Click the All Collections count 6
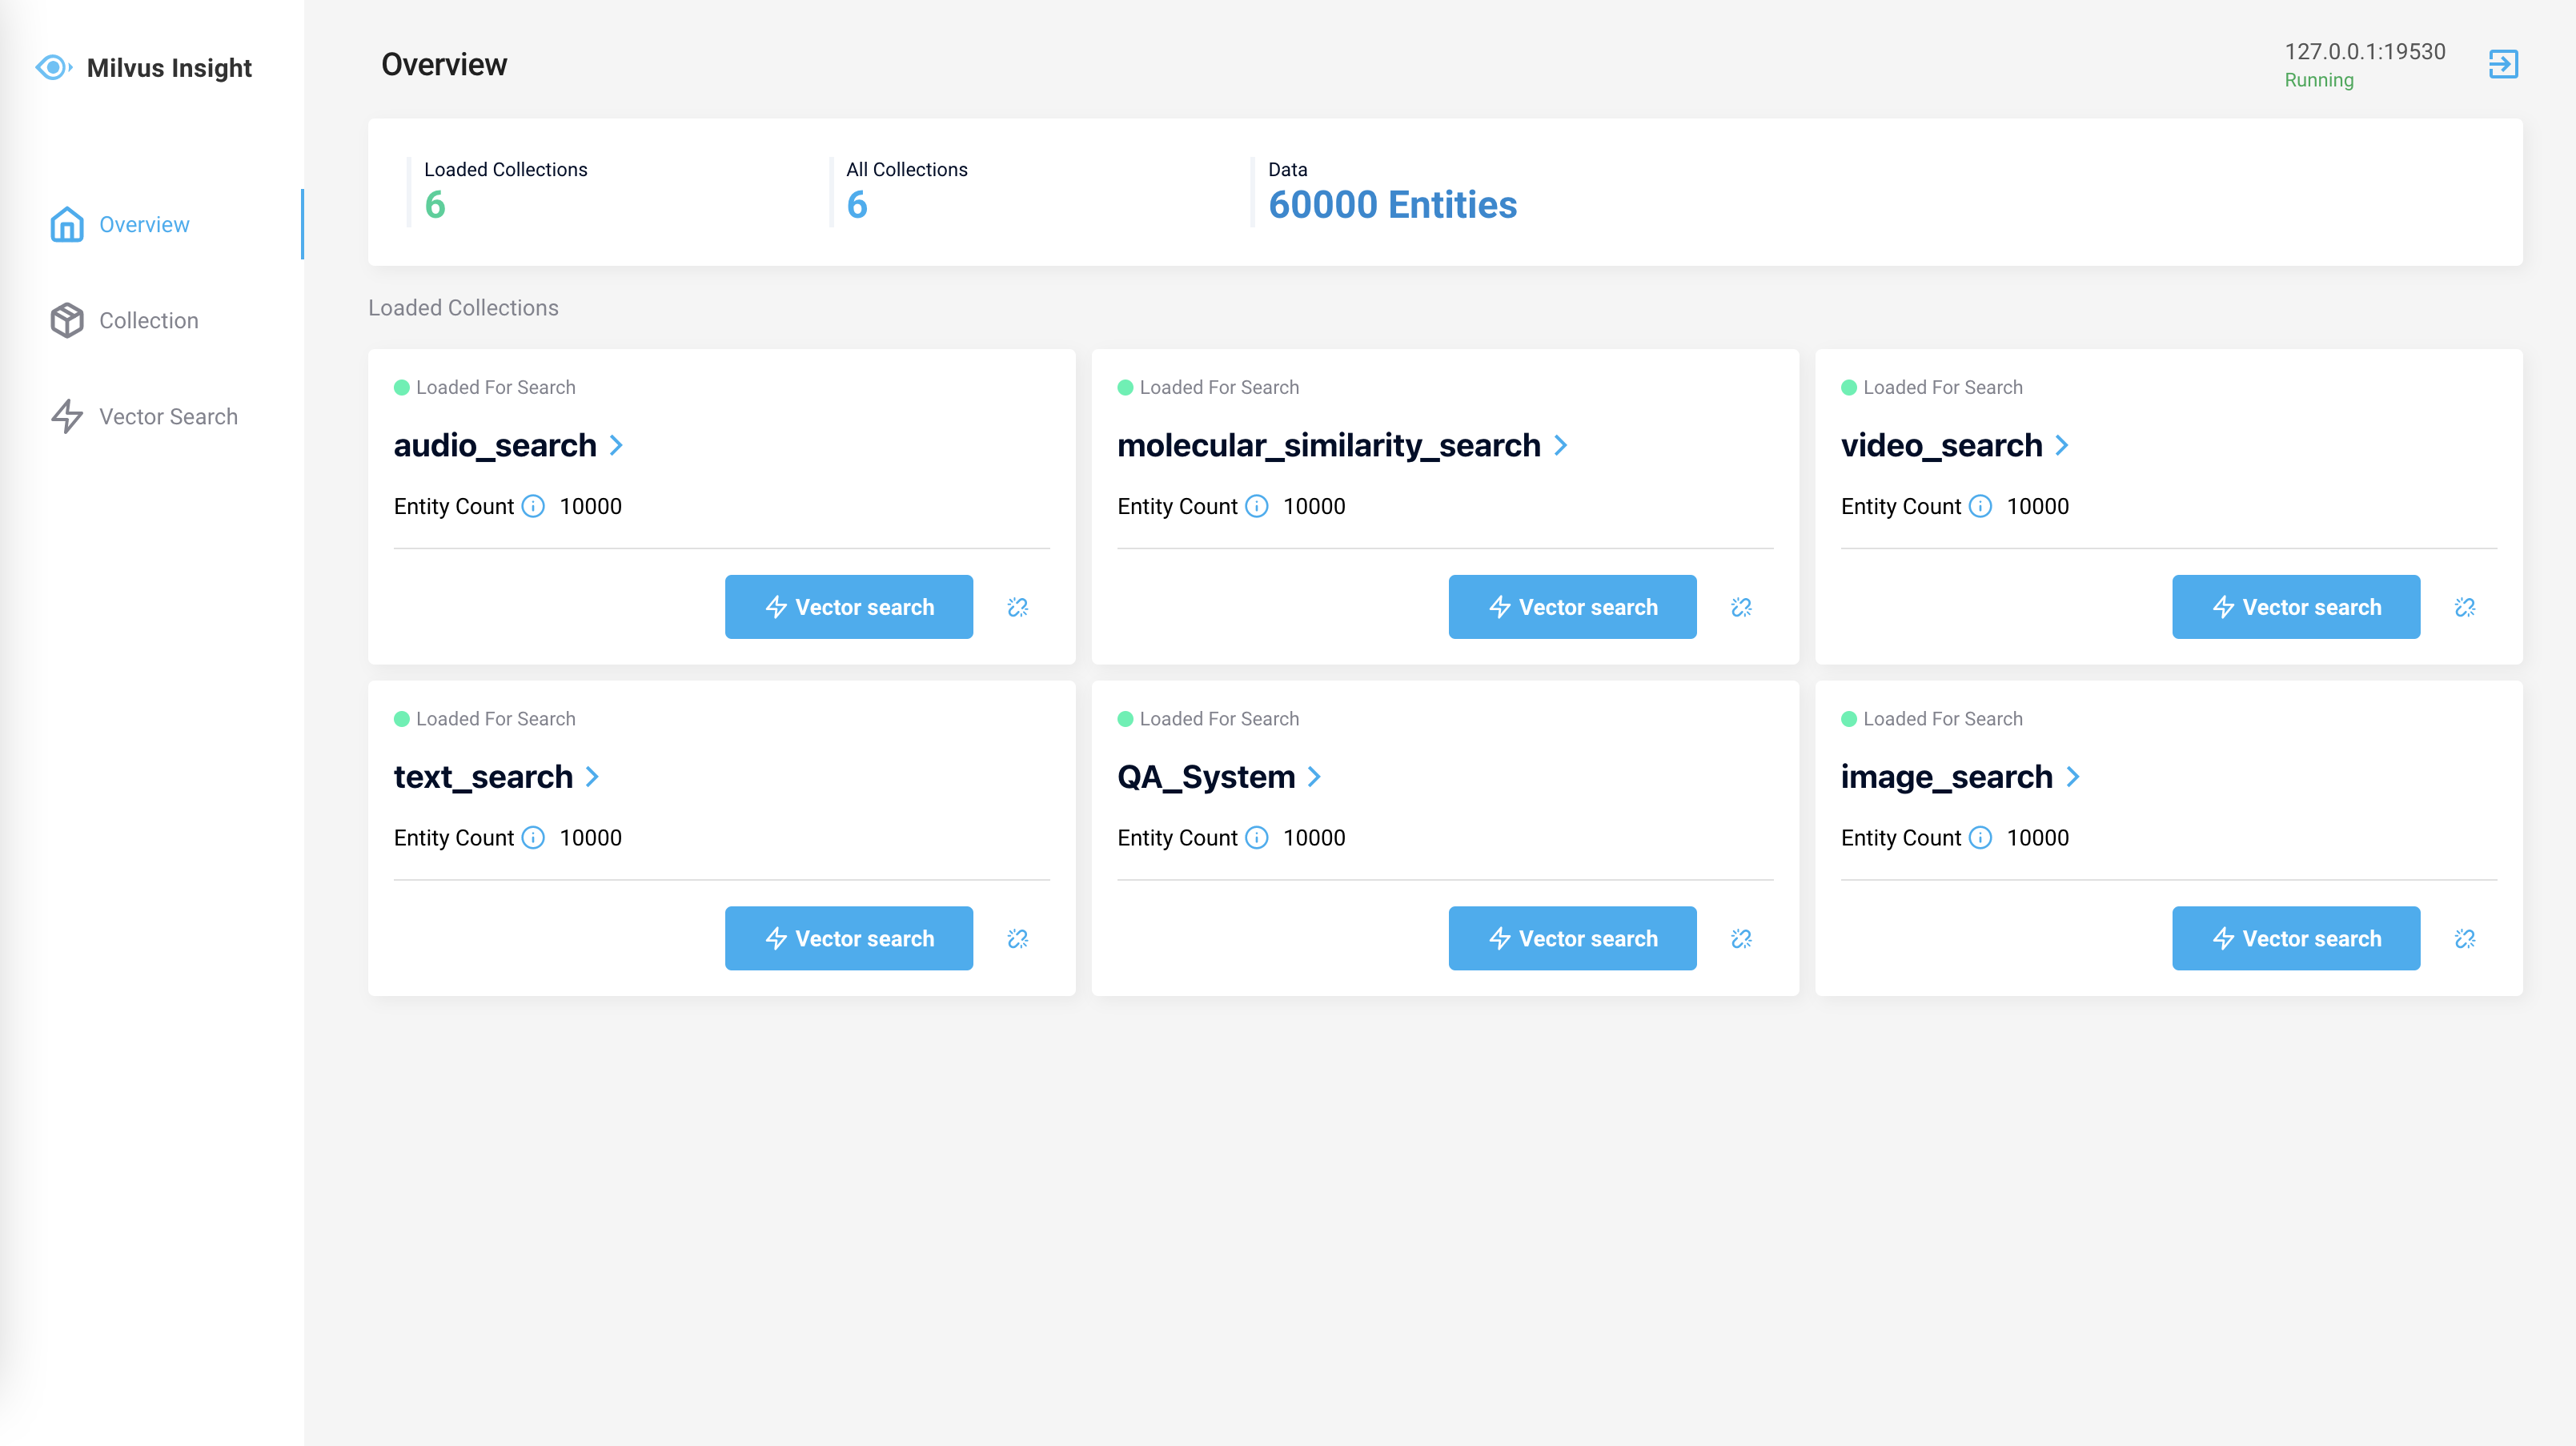Screen dimensions: 2576x1446 coord(857,205)
